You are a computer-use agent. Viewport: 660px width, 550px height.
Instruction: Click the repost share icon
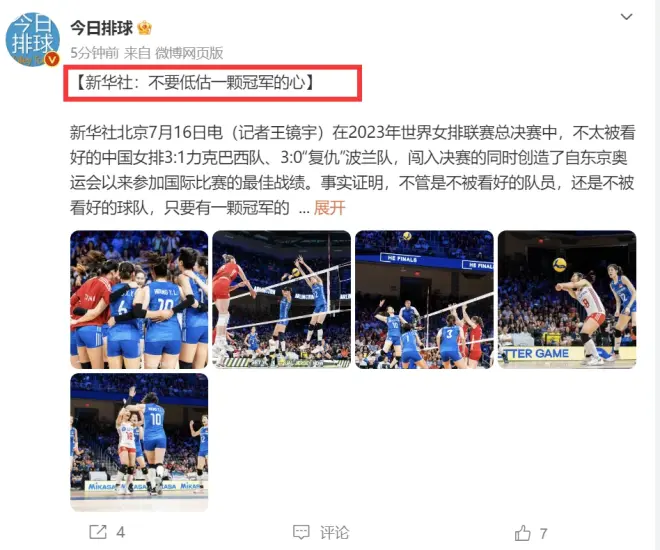98,532
